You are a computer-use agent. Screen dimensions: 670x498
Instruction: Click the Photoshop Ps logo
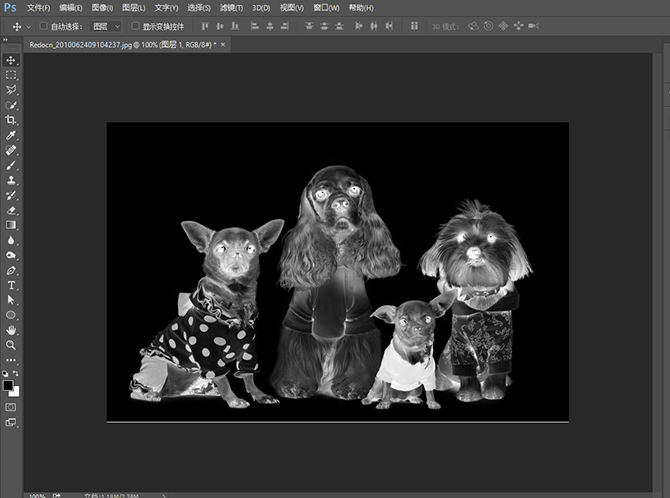(10, 7)
